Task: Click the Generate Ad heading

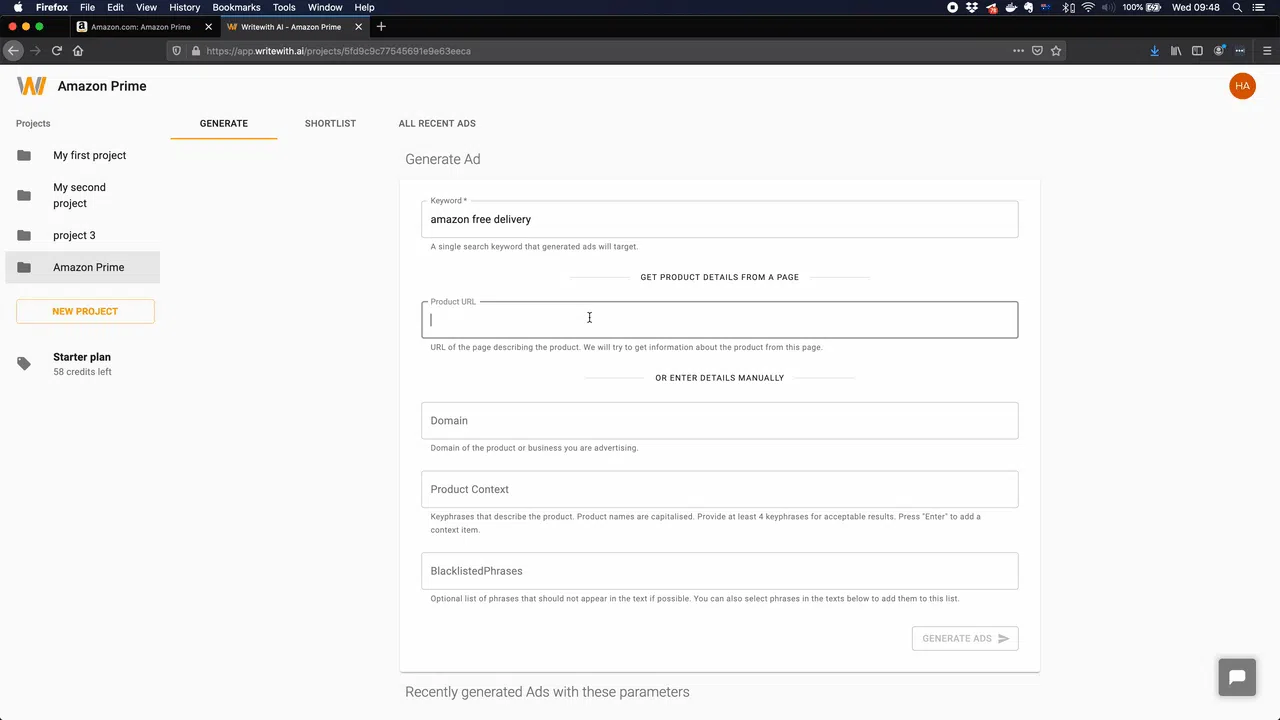Action: (443, 159)
